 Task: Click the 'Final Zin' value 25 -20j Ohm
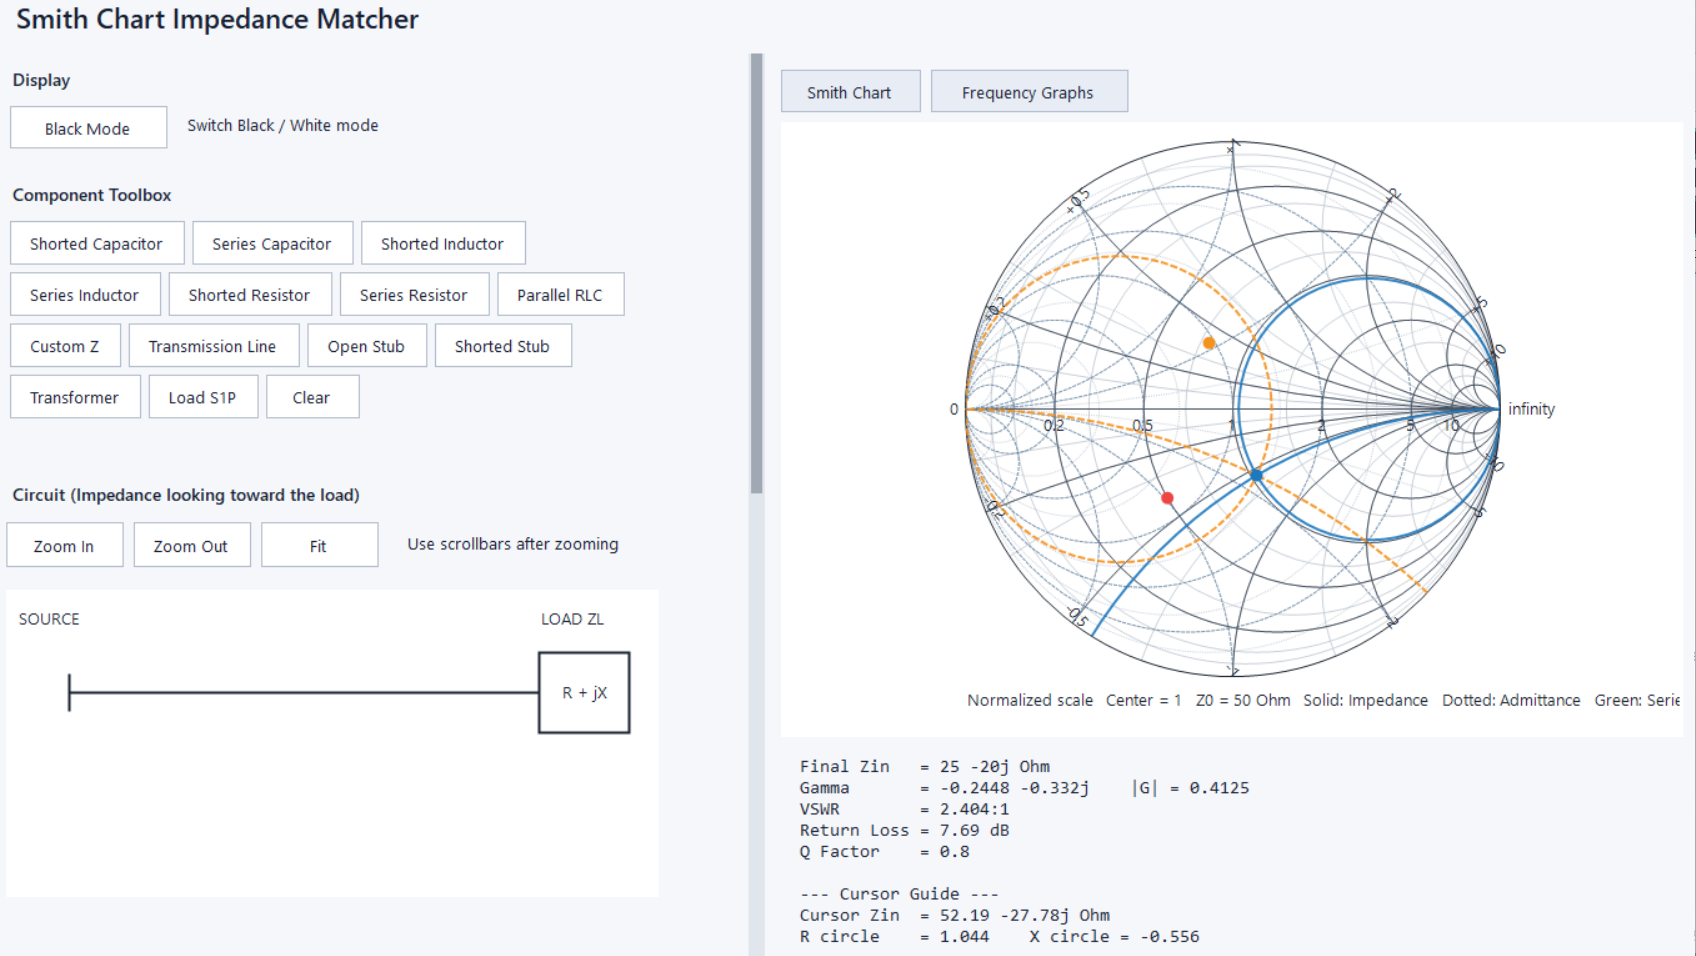(995, 767)
